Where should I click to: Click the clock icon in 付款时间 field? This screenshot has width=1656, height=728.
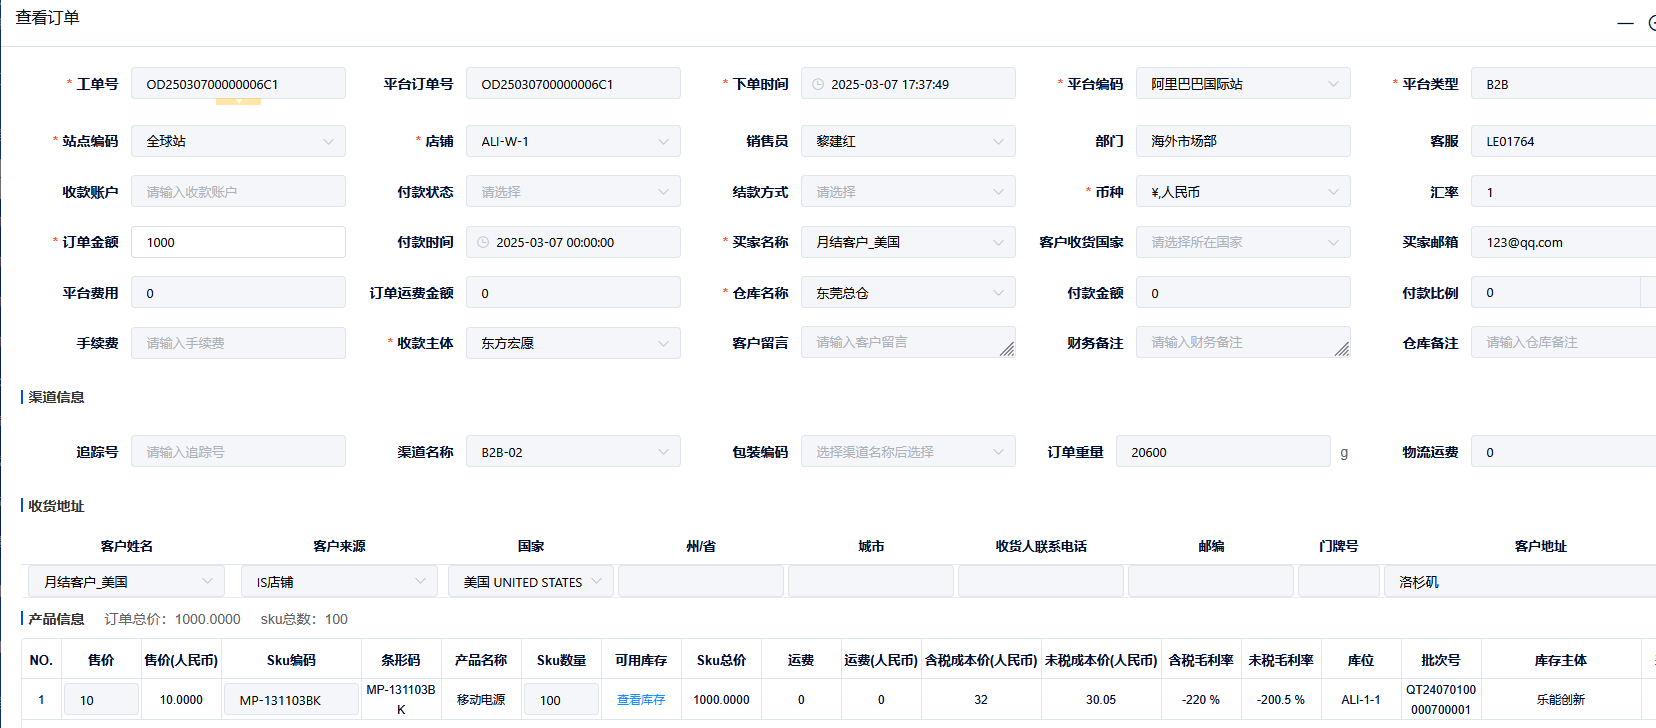click(x=483, y=242)
